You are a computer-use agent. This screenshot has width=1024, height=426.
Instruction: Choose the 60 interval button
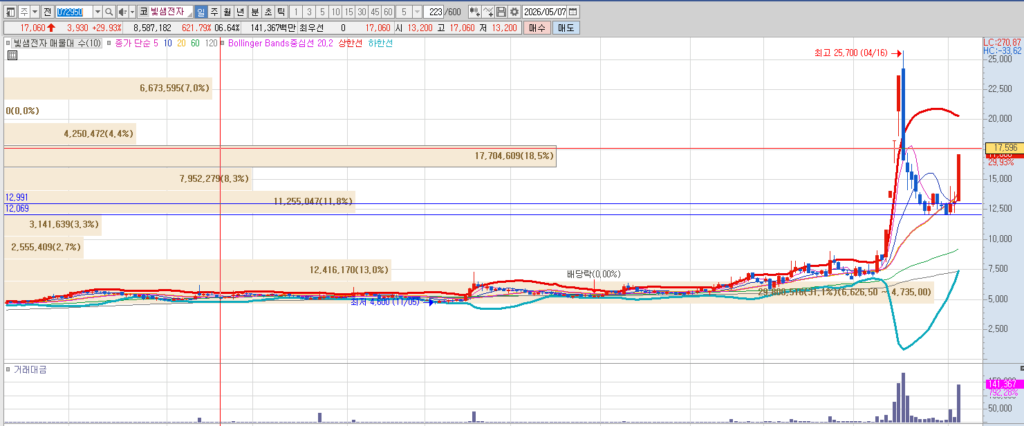(388, 12)
